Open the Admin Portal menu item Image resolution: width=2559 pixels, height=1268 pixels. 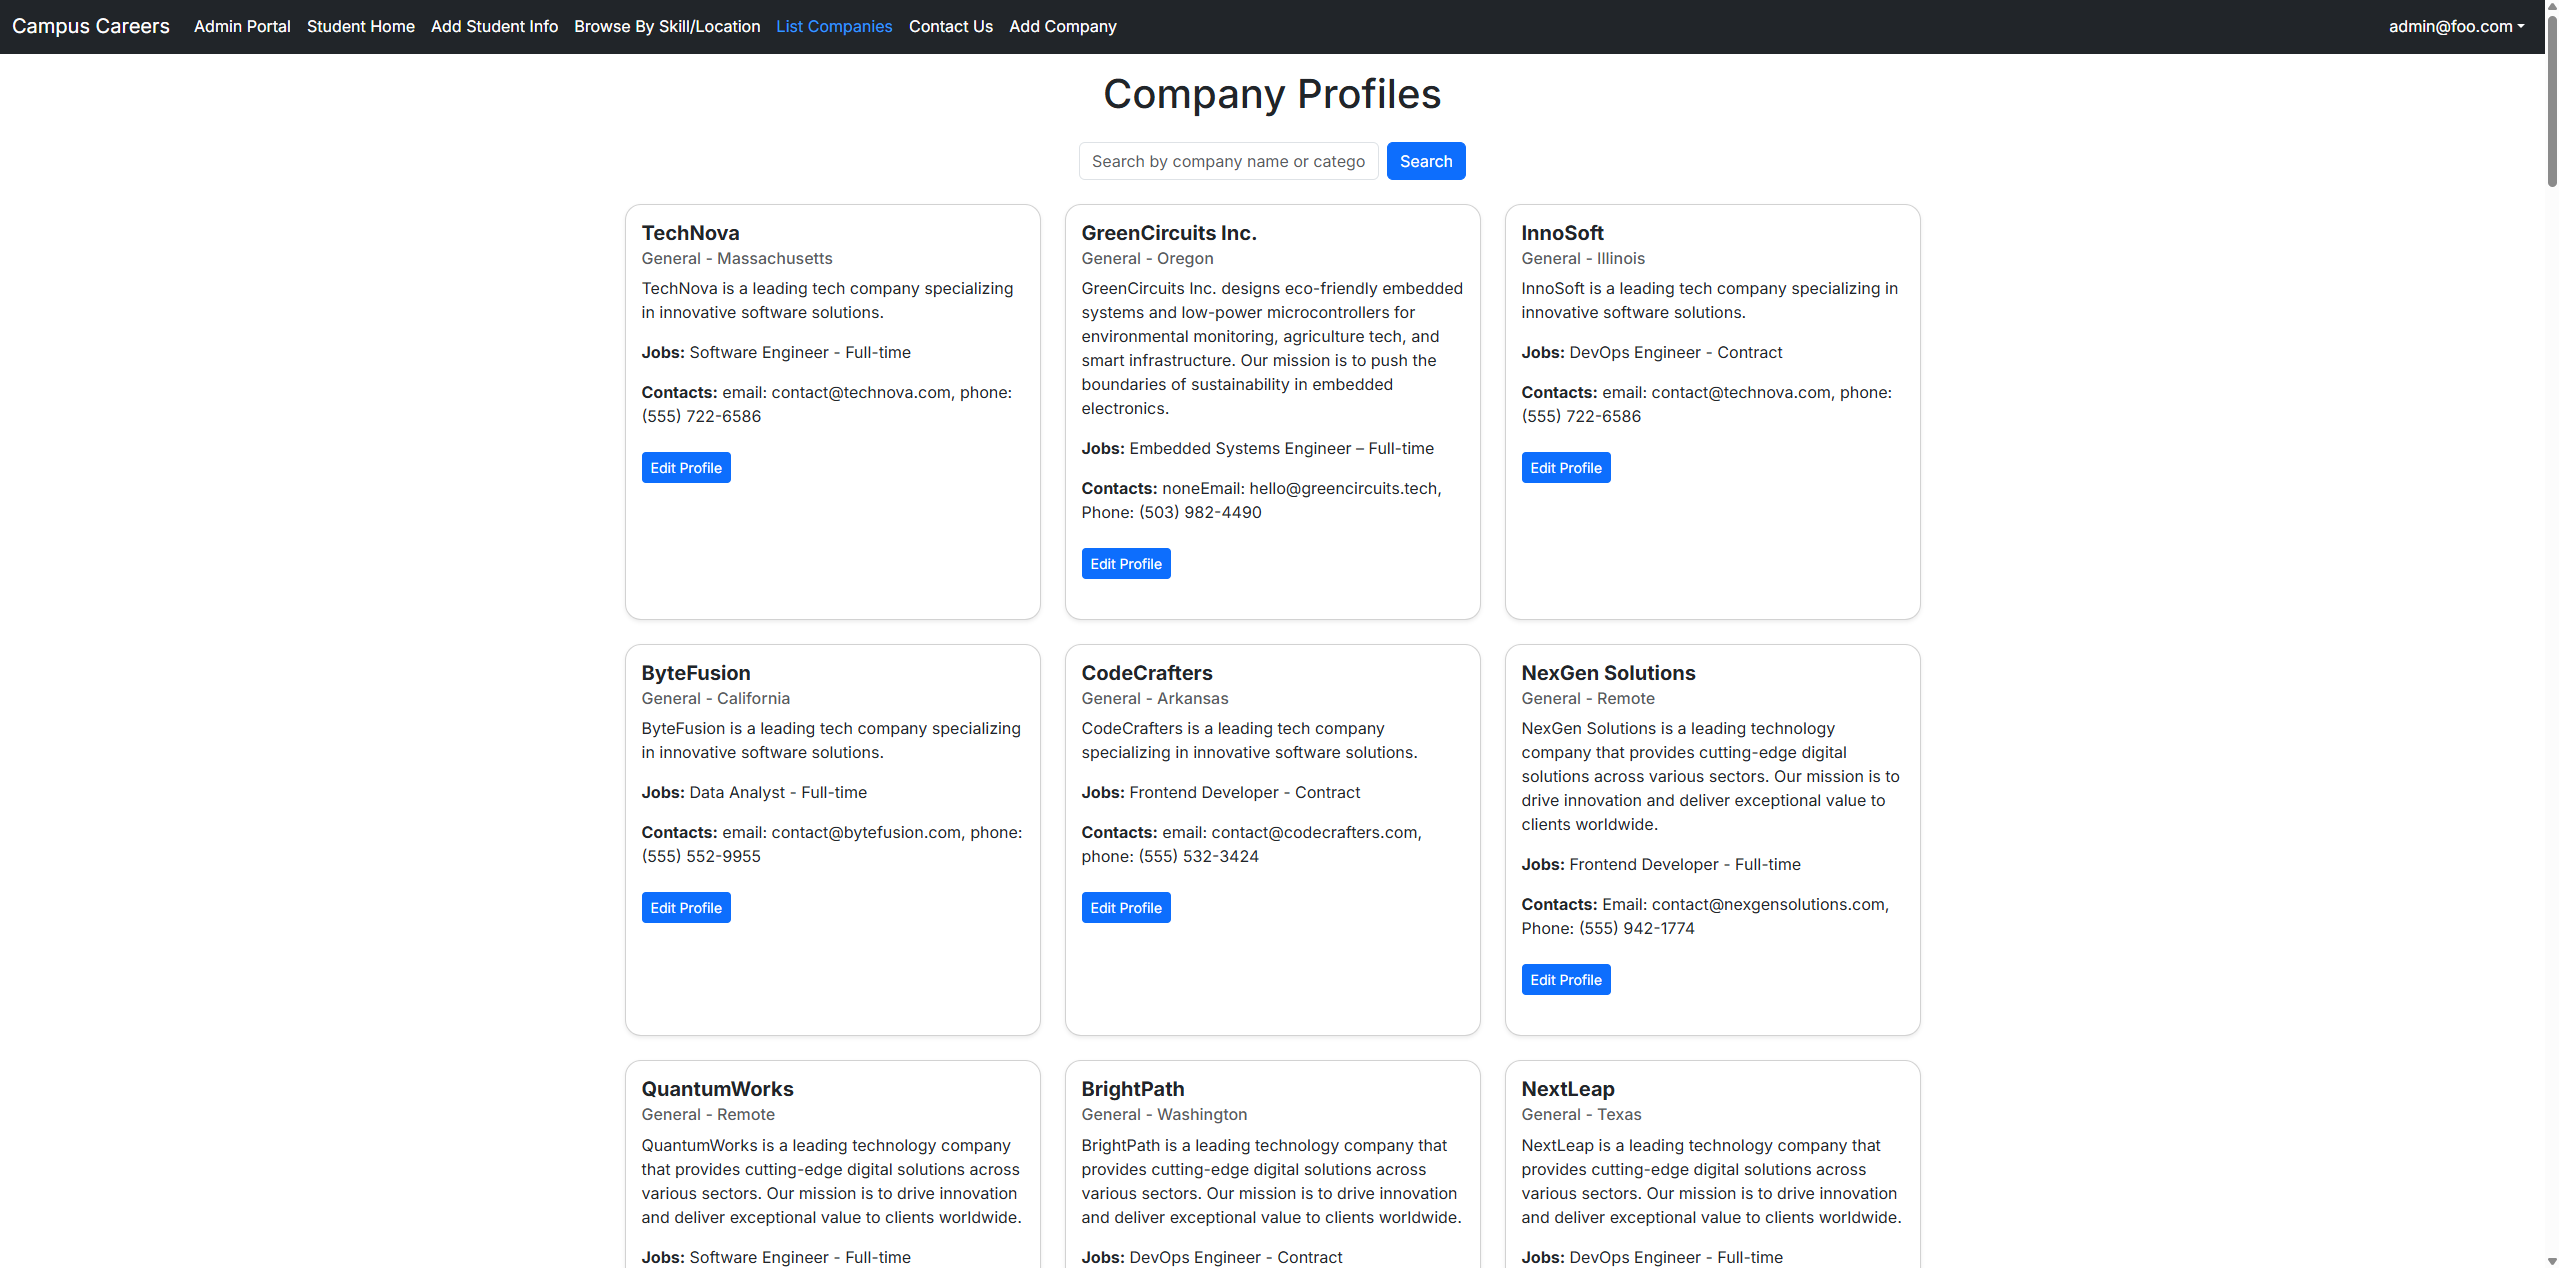coord(242,27)
